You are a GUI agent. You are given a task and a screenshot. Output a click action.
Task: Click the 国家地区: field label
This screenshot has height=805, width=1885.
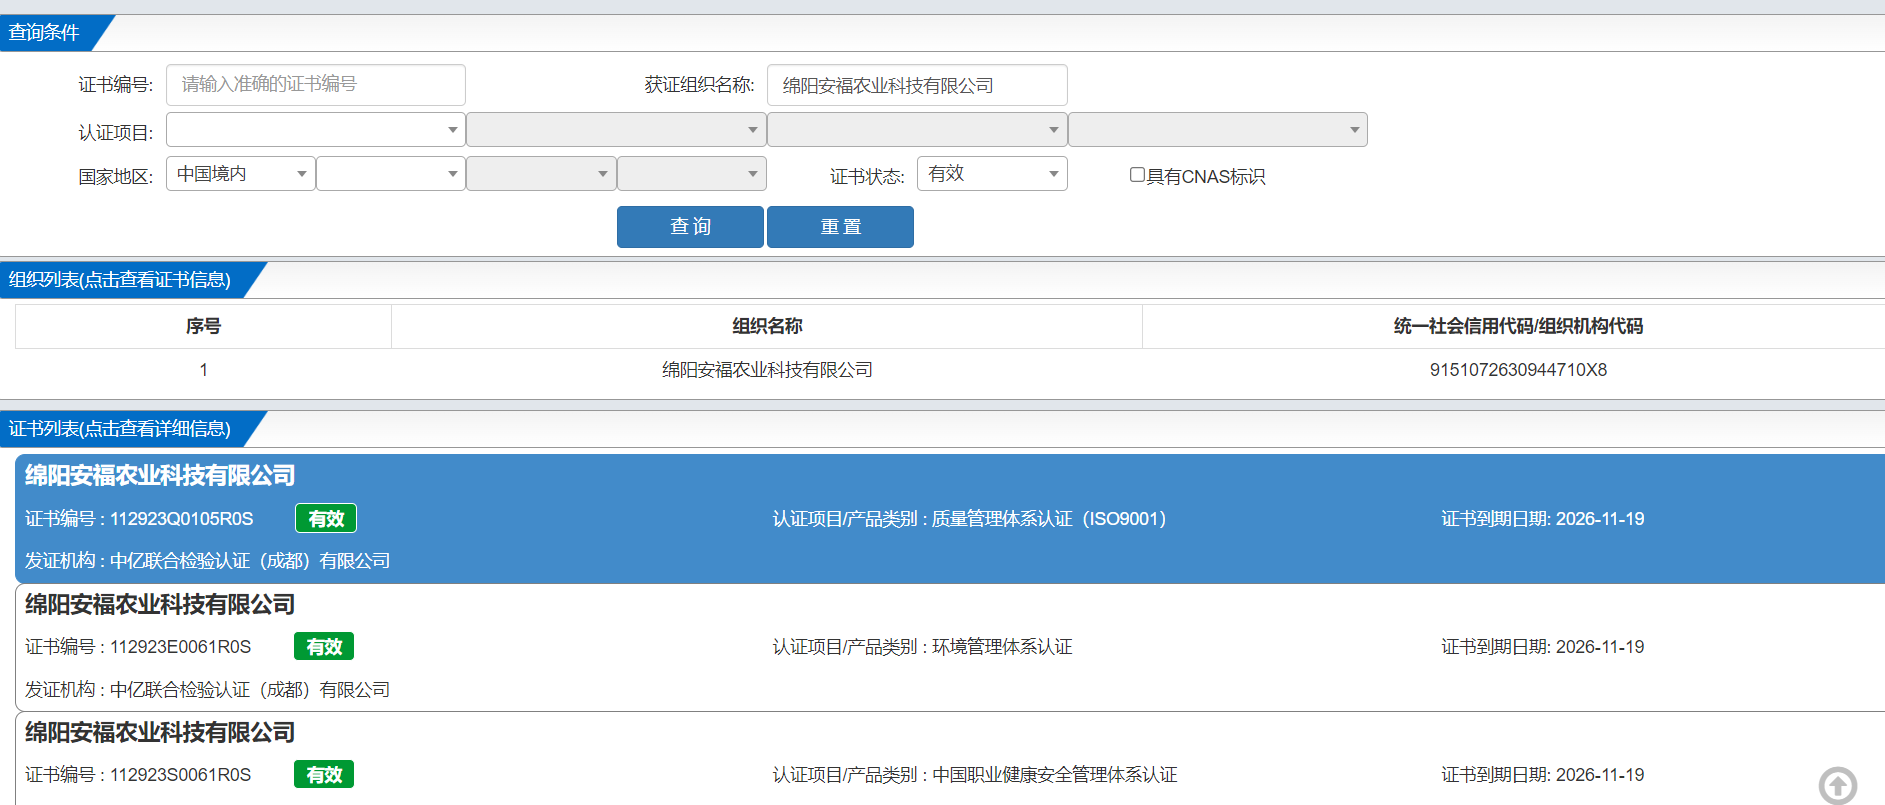click(x=116, y=177)
